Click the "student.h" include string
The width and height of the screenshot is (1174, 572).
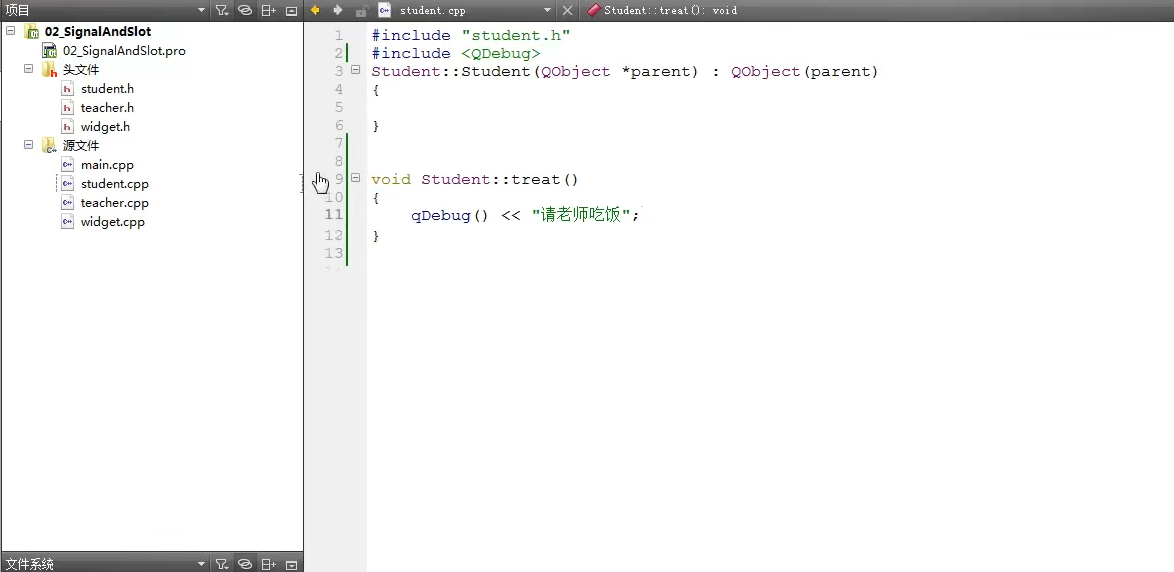(x=516, y=36)
